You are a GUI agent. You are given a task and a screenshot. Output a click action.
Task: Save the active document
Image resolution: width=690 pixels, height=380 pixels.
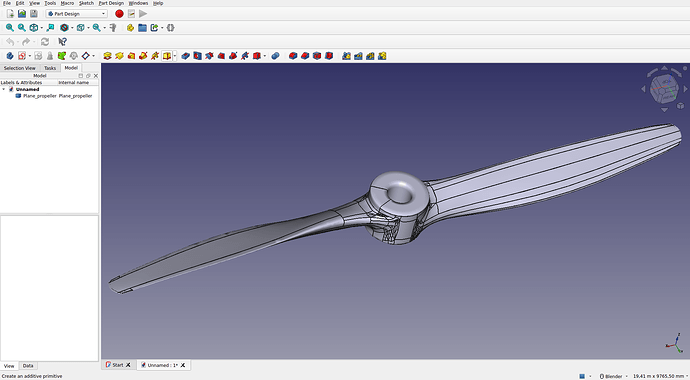coord(33,14)
